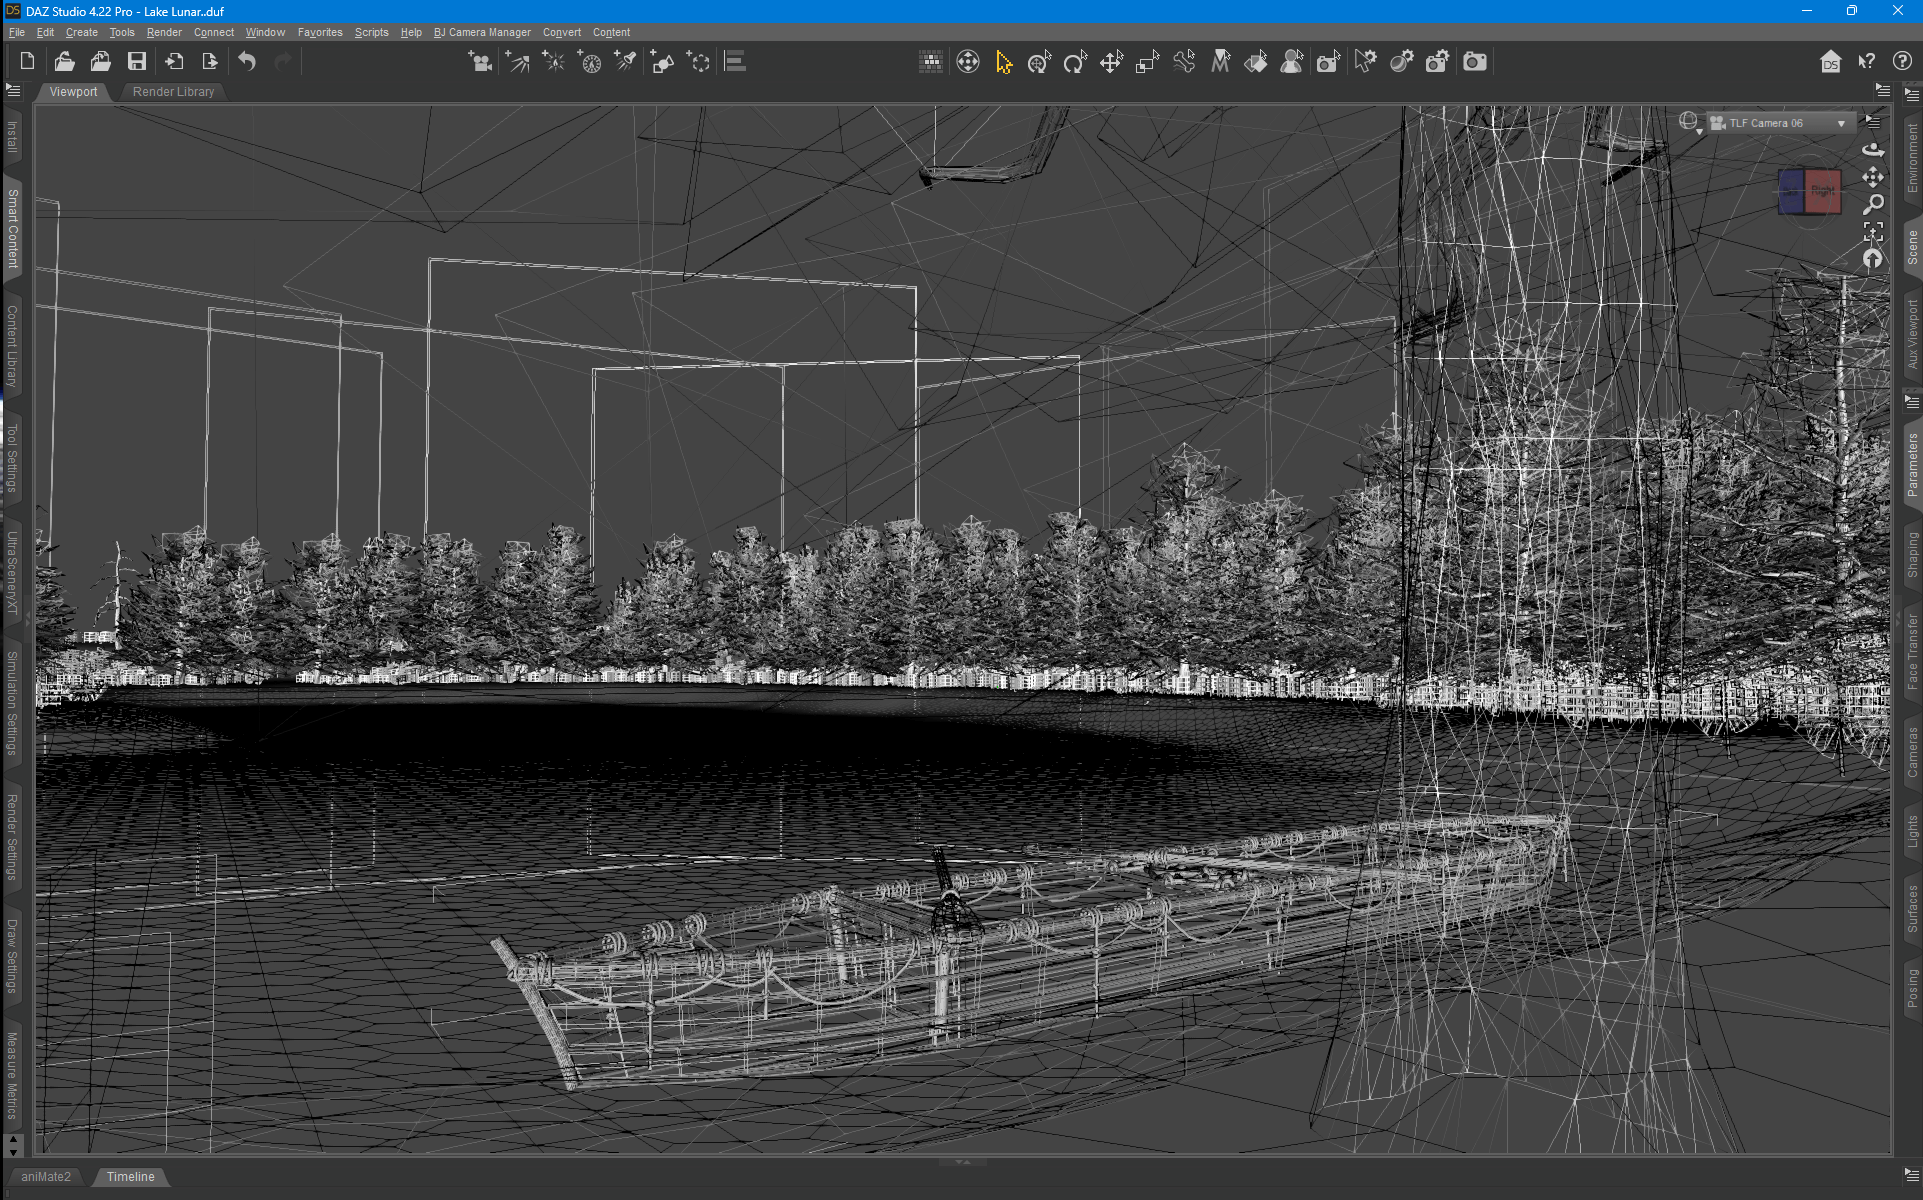Screen dimensions: 1923x1200
Task: Reset the camera view
Action: pos(1873,259)
